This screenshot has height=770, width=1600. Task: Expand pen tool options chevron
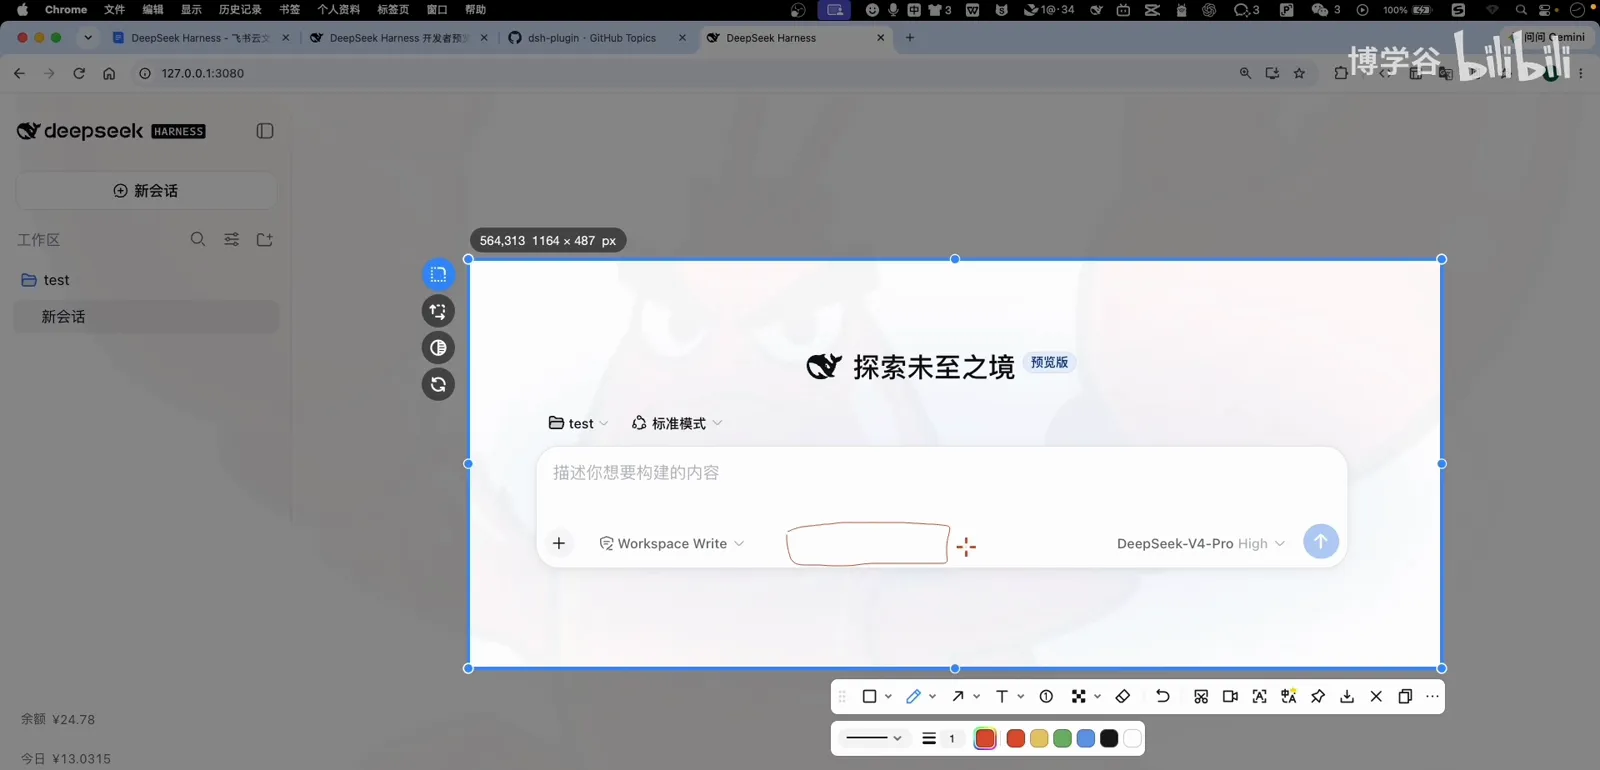[932, 696]
